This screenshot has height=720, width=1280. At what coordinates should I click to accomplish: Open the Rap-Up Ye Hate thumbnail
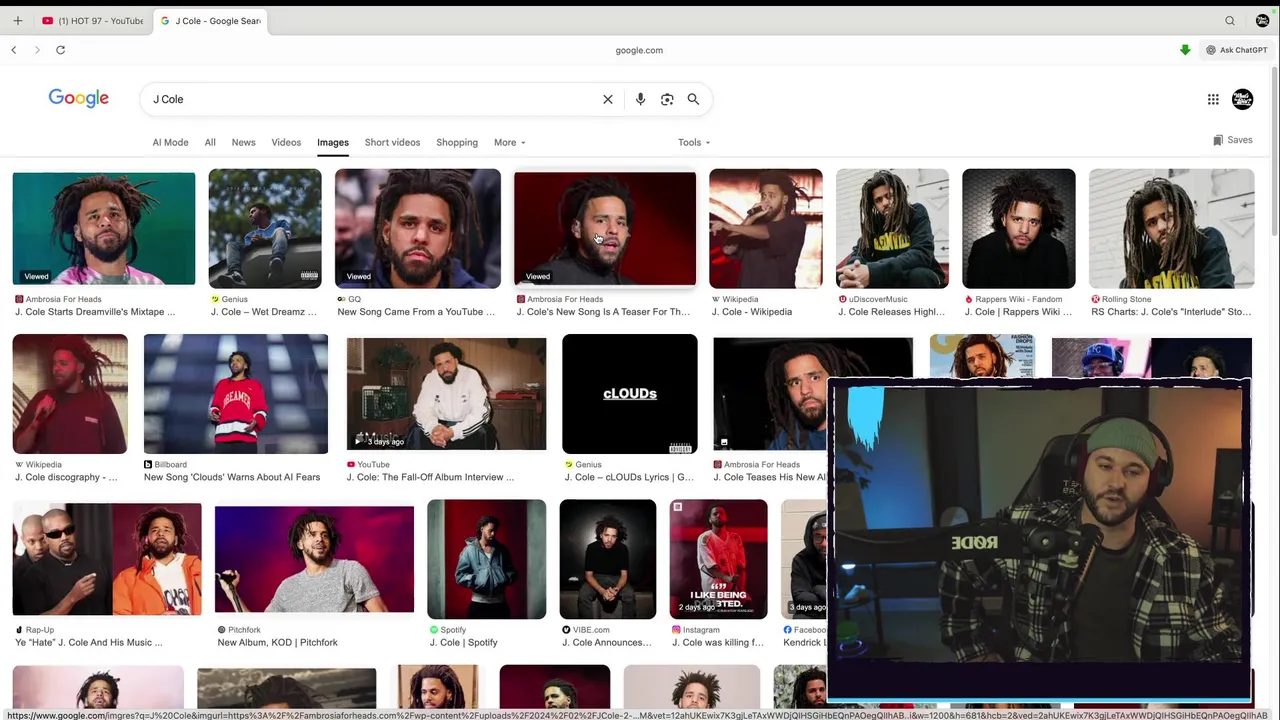tap(107, 559)
